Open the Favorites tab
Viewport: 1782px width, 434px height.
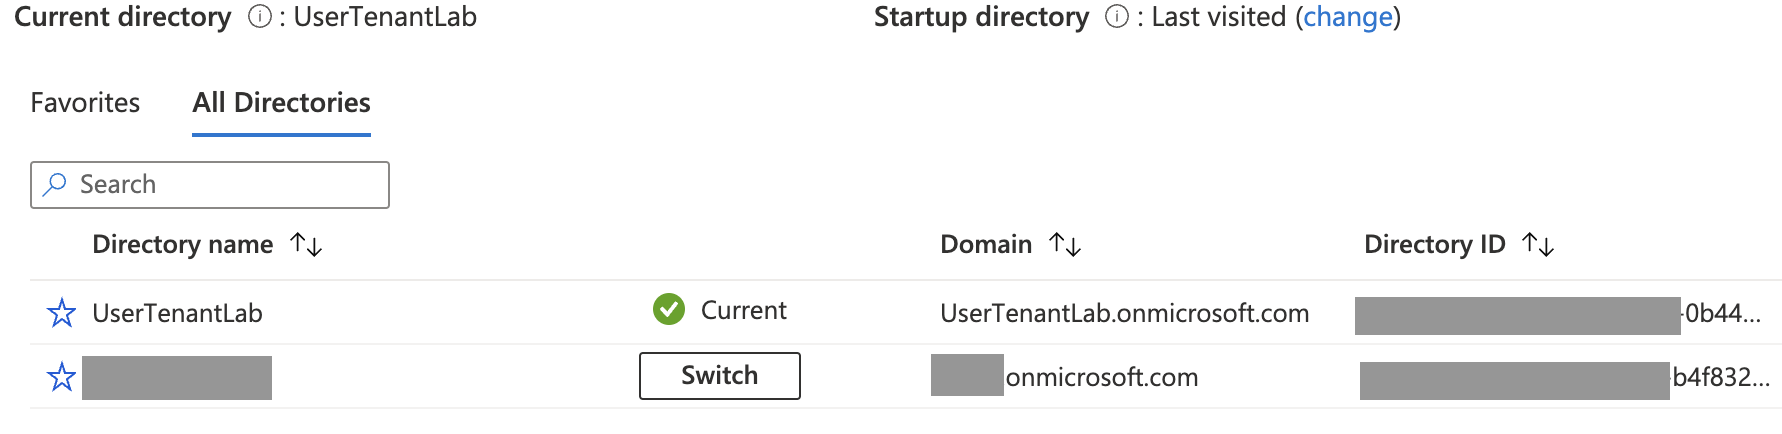point(85,103)
